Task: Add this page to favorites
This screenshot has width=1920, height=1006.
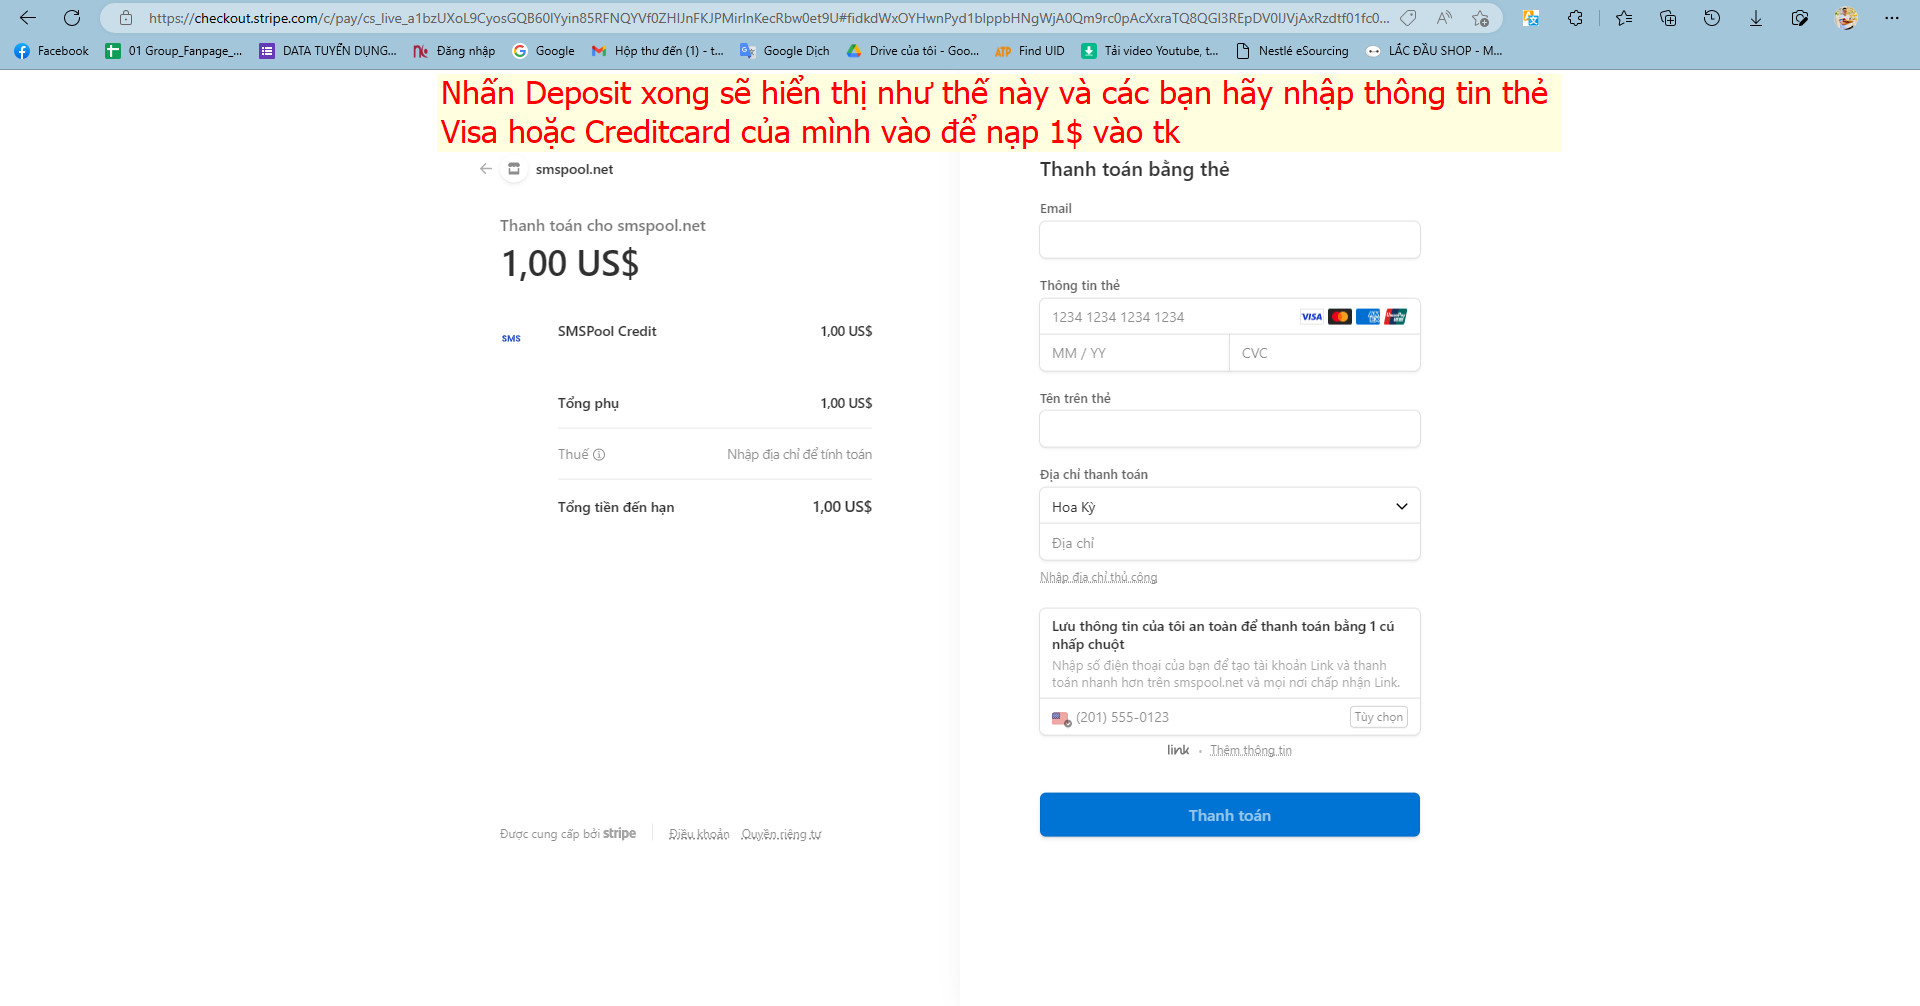Action: (1480, 18)
